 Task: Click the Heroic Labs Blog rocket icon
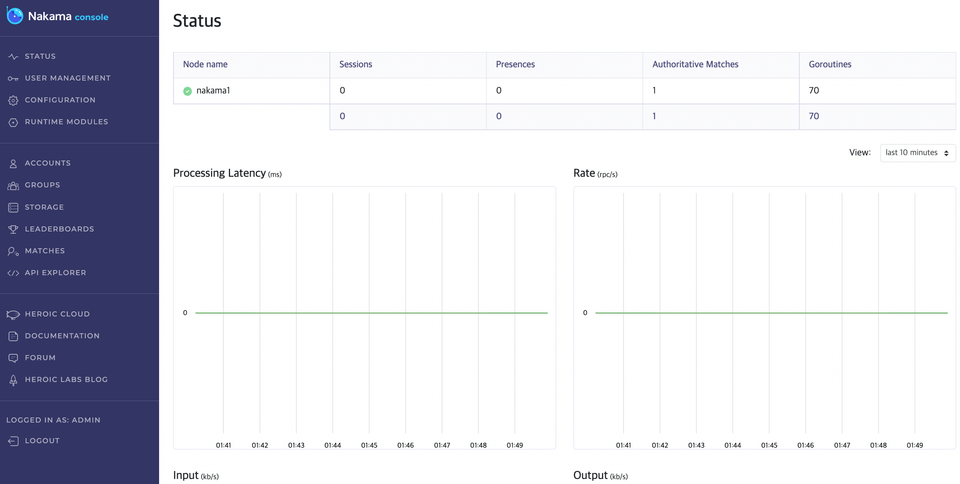click(13, 380)
